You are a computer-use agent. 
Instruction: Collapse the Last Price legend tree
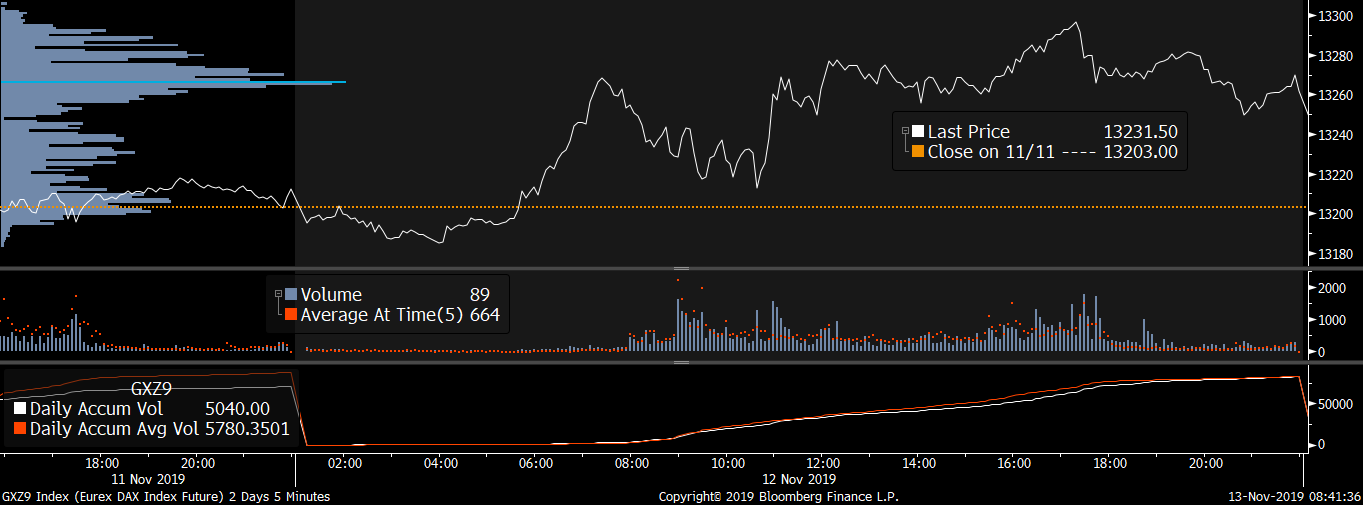[905, 131]
